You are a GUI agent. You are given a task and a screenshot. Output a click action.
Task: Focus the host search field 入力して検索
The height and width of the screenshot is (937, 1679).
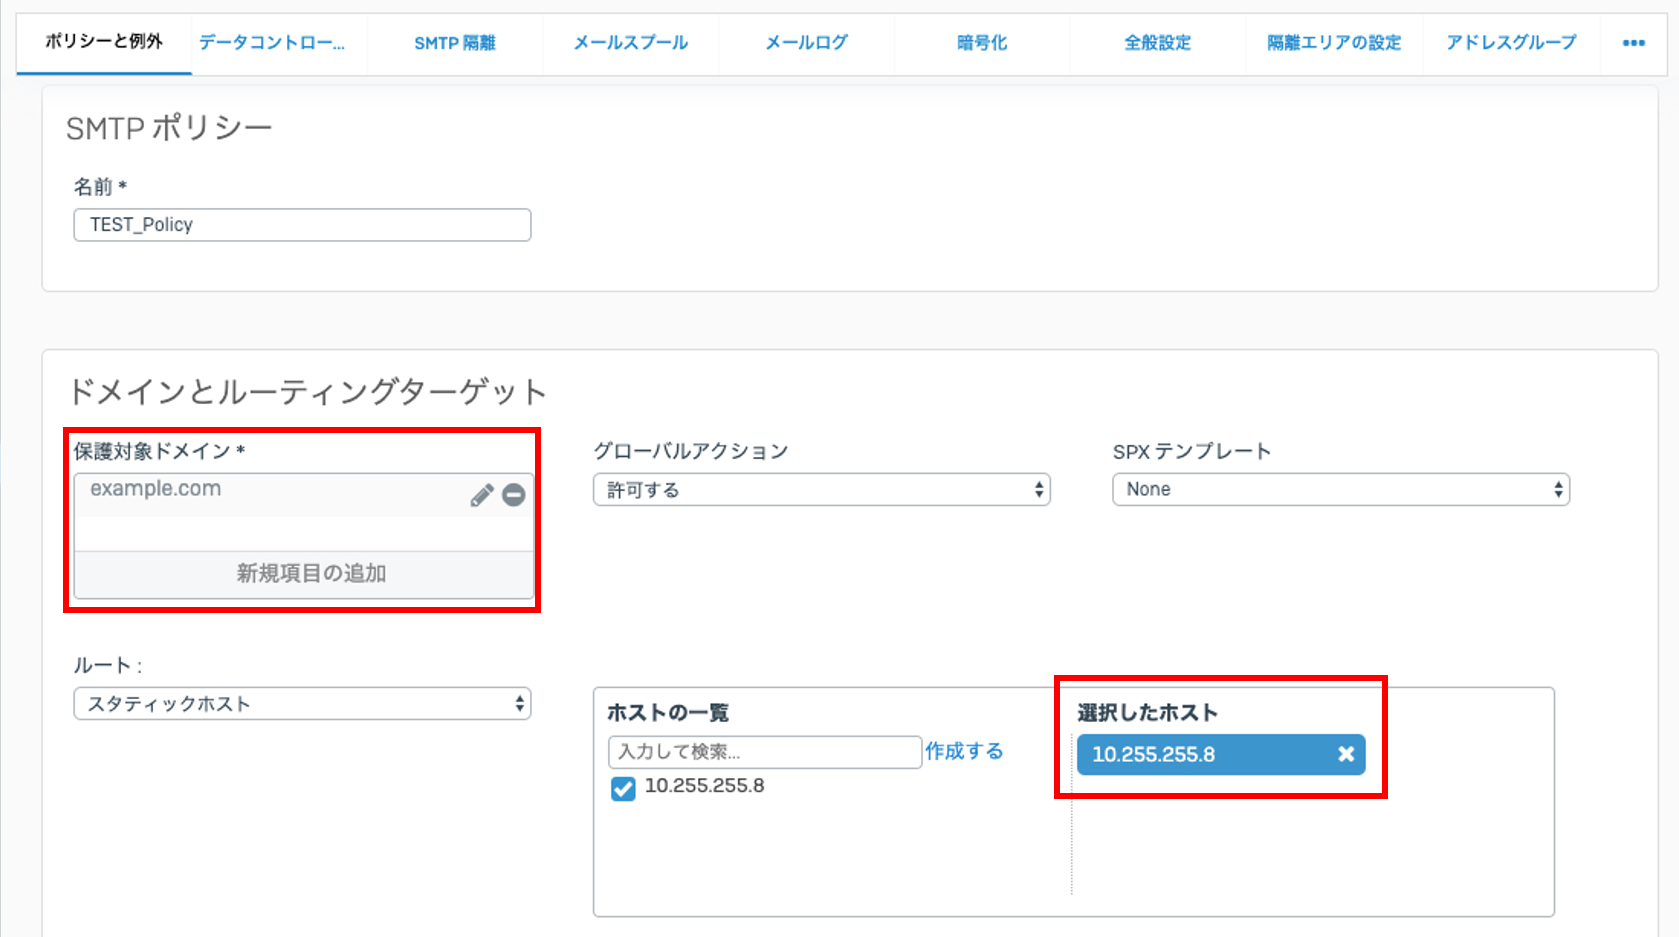764,752
